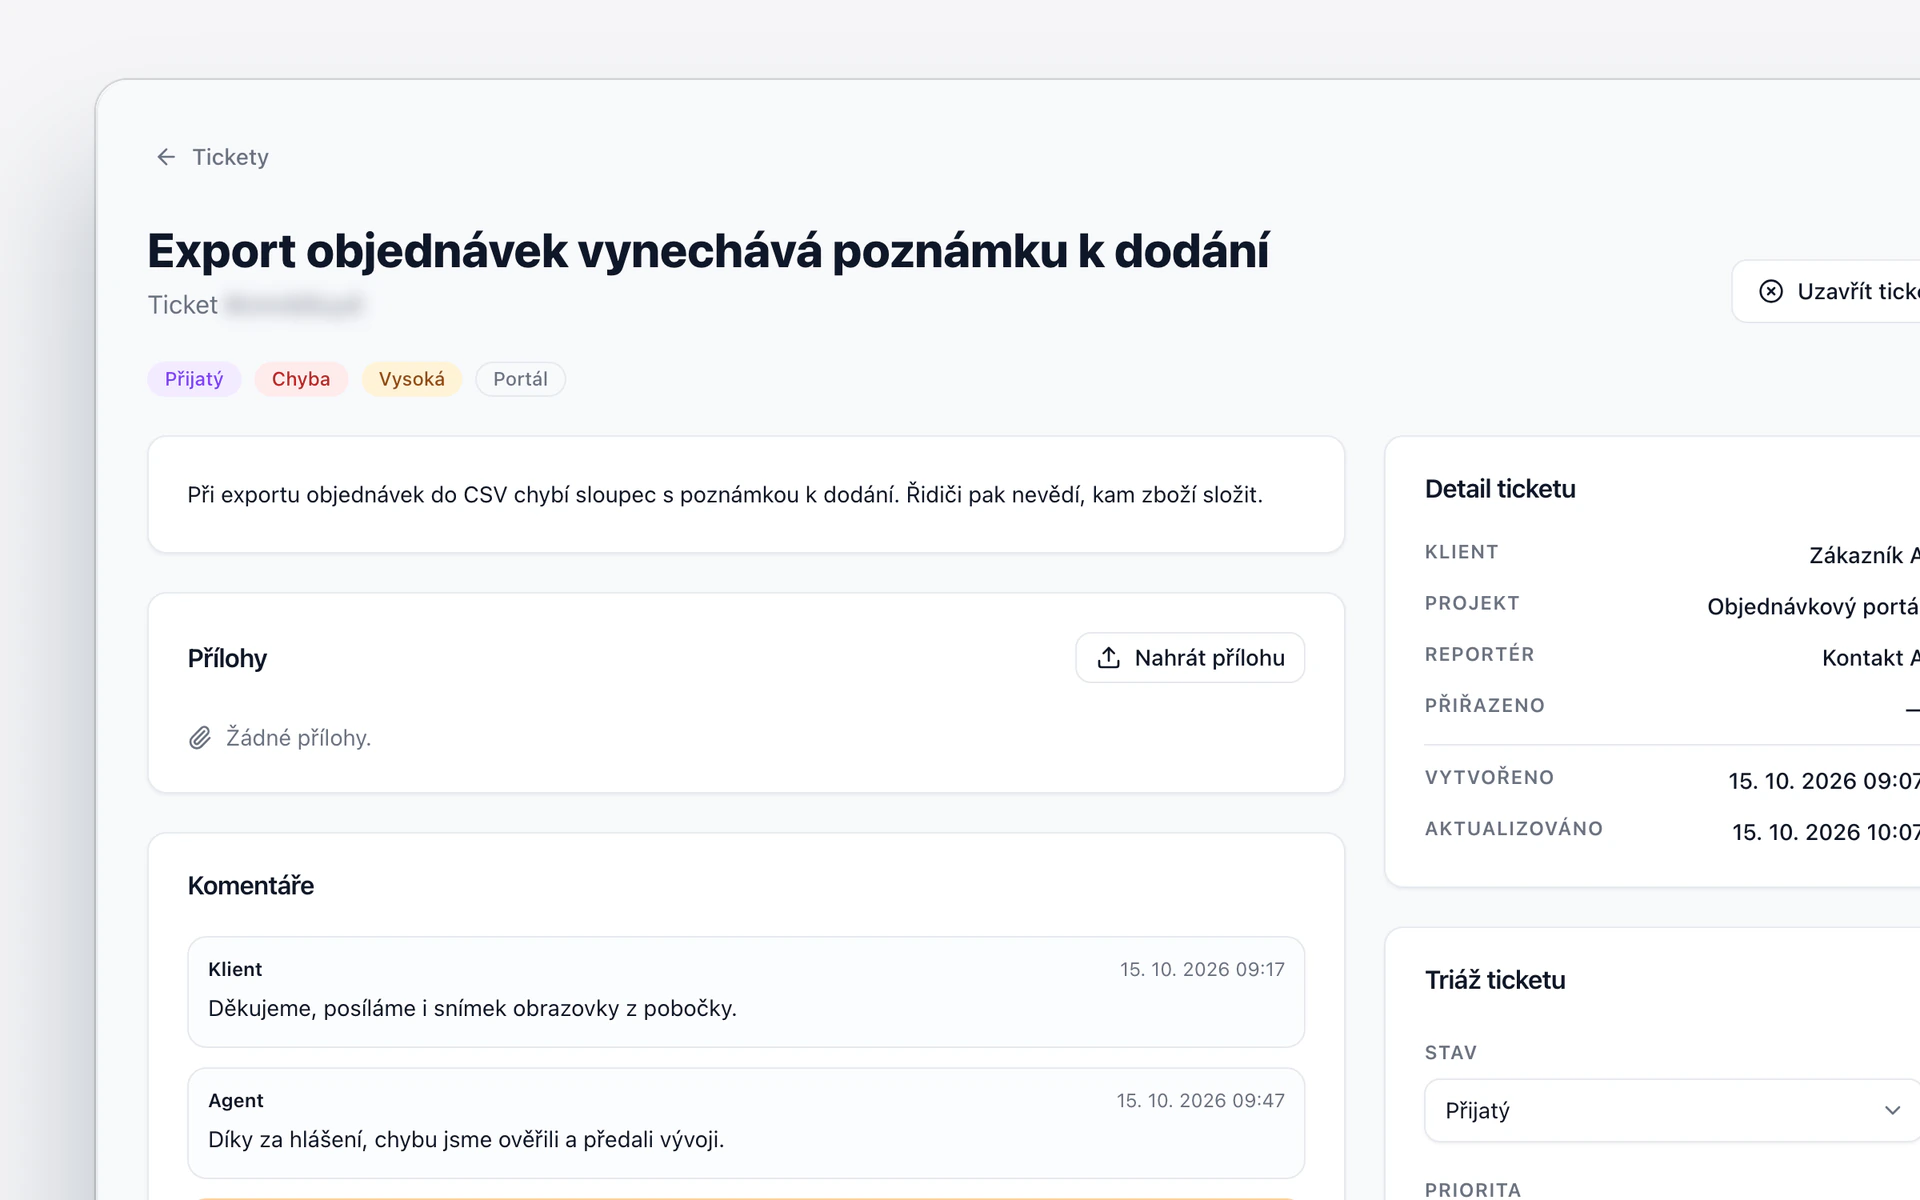The width and height of the screenshot is (1920, 1200).
Task: Click the Objednávkový portál project value
Action: (1813, 607)
